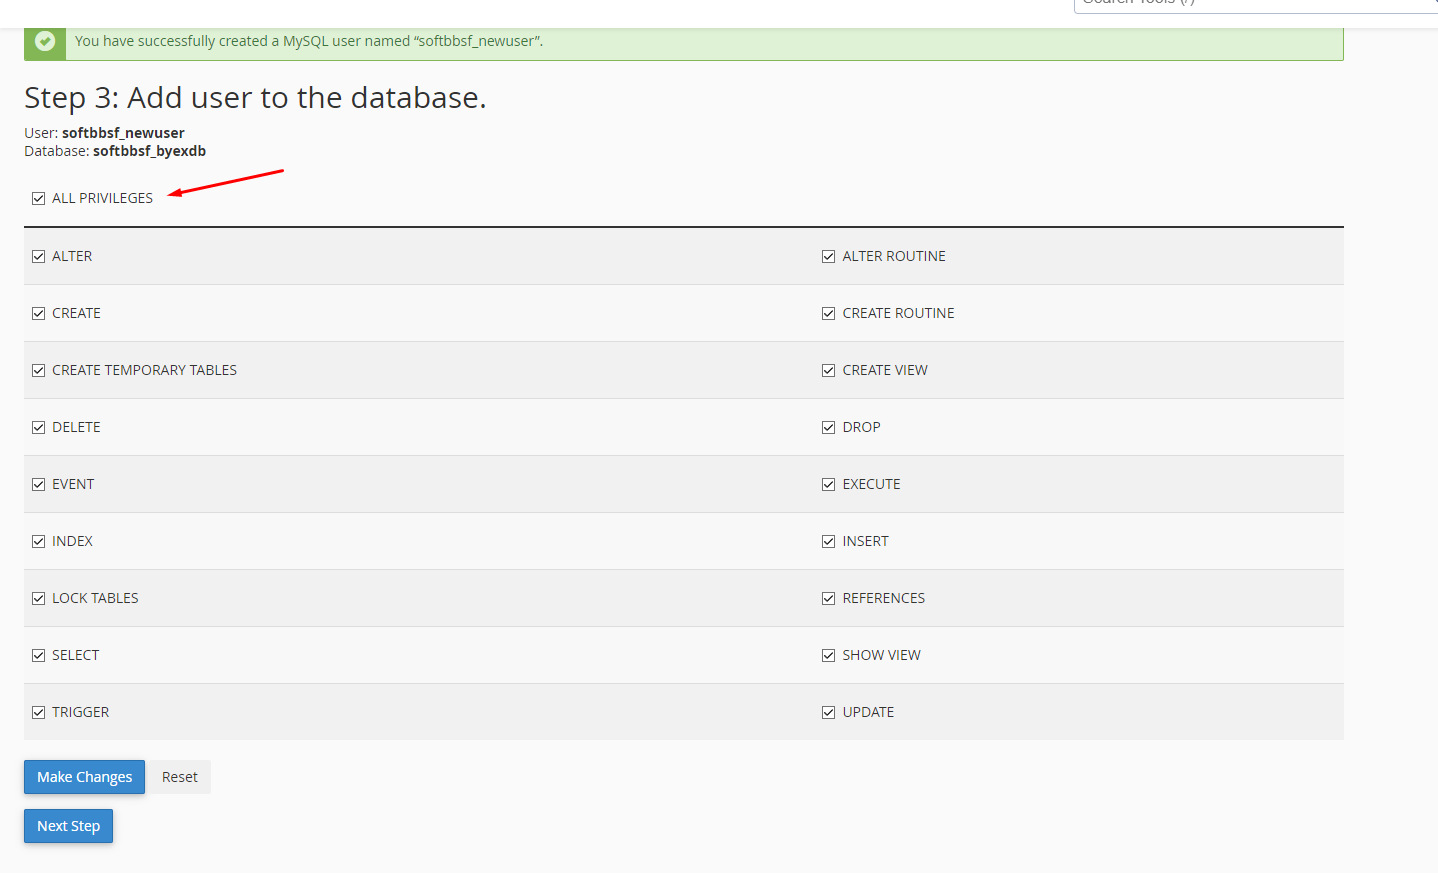This screenshot has width=1438, height=873.
Task: Uncheck the DELETE privilege
Action: coord(39,427)
